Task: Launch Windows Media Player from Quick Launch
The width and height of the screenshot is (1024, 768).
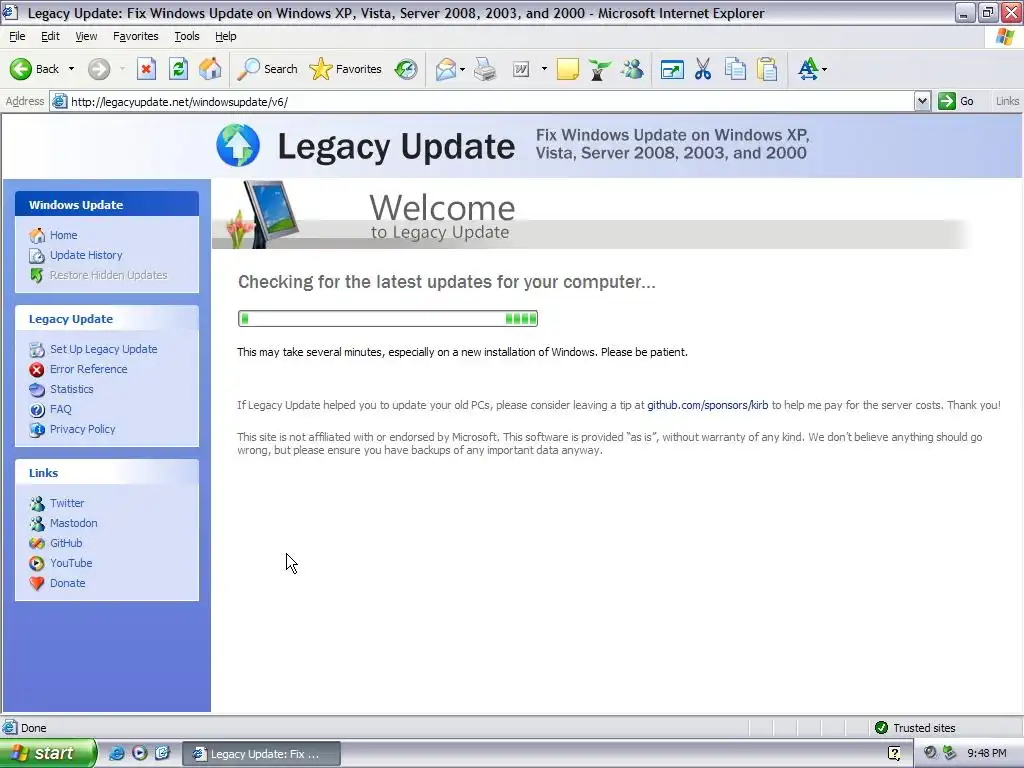Action: coord(139,753)
